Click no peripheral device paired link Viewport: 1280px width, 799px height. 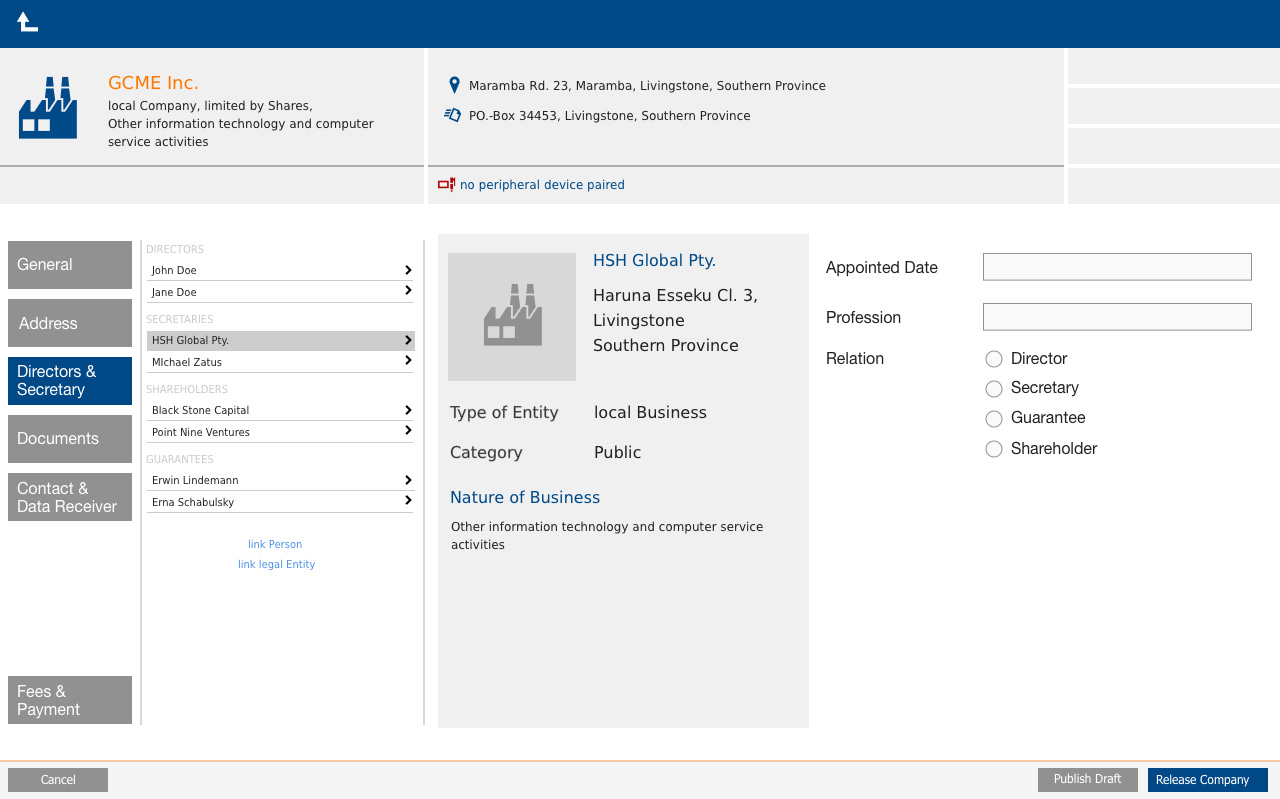pos(542,185)
